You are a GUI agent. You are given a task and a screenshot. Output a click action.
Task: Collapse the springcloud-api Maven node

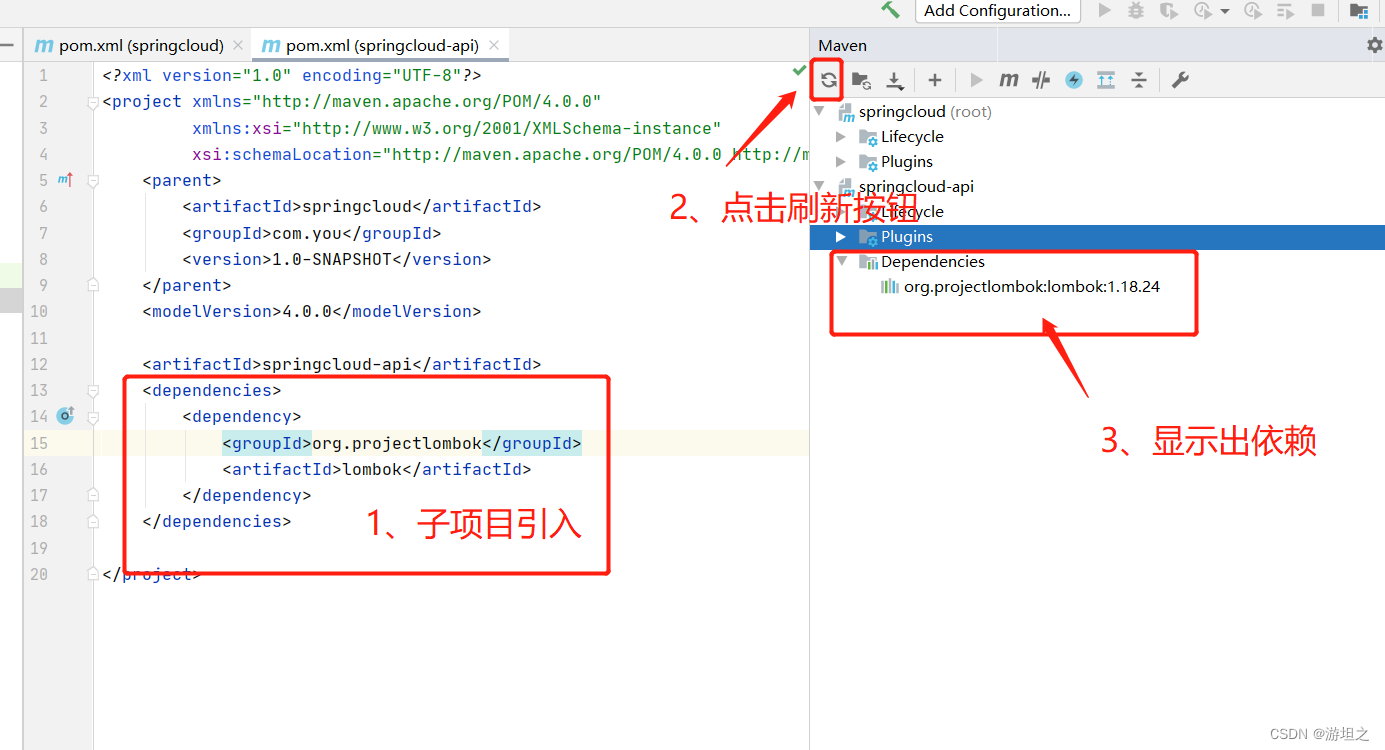click(821, 187)
